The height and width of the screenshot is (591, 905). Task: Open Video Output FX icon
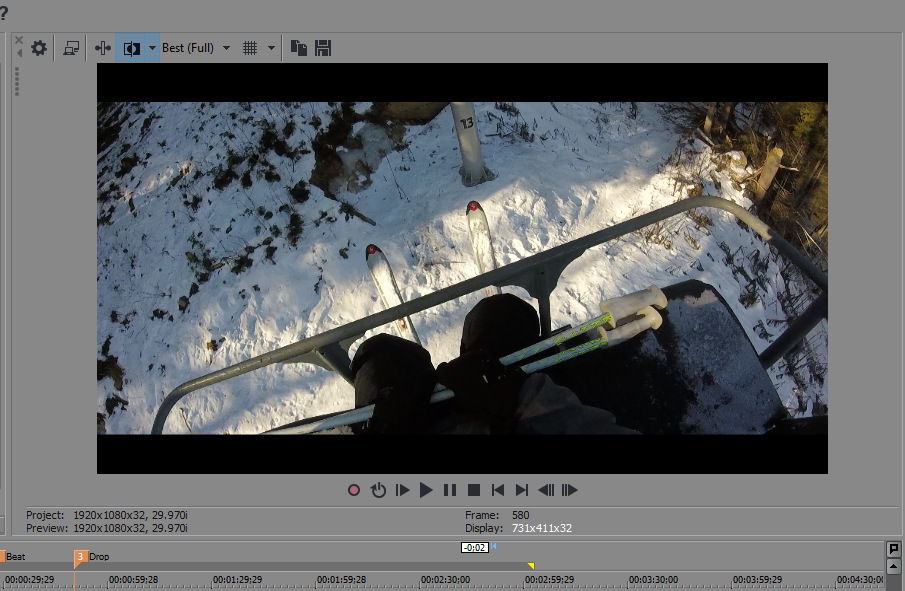103,48
